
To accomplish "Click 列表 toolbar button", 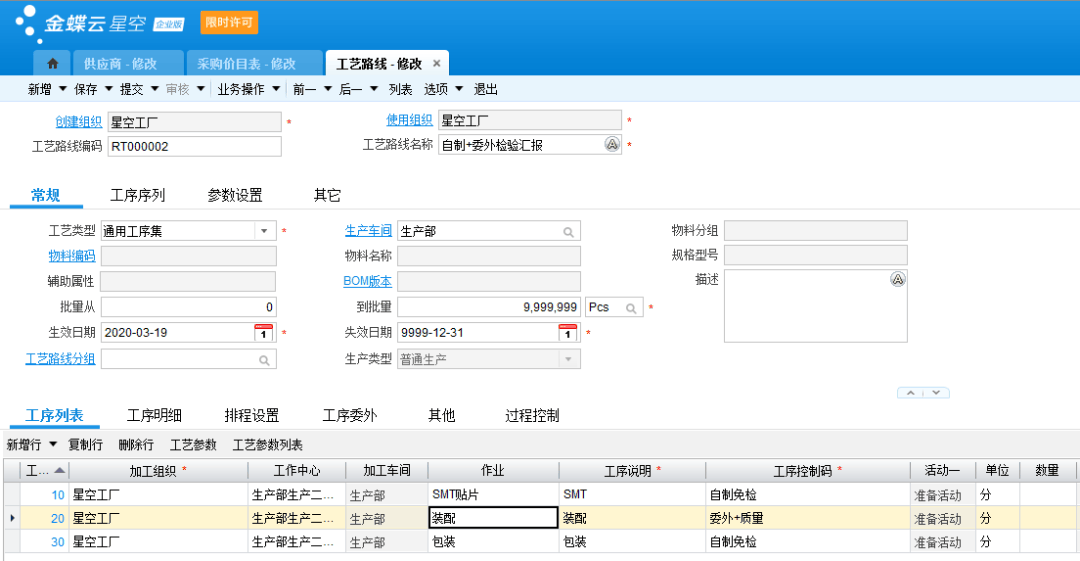I will coord(400,89).
